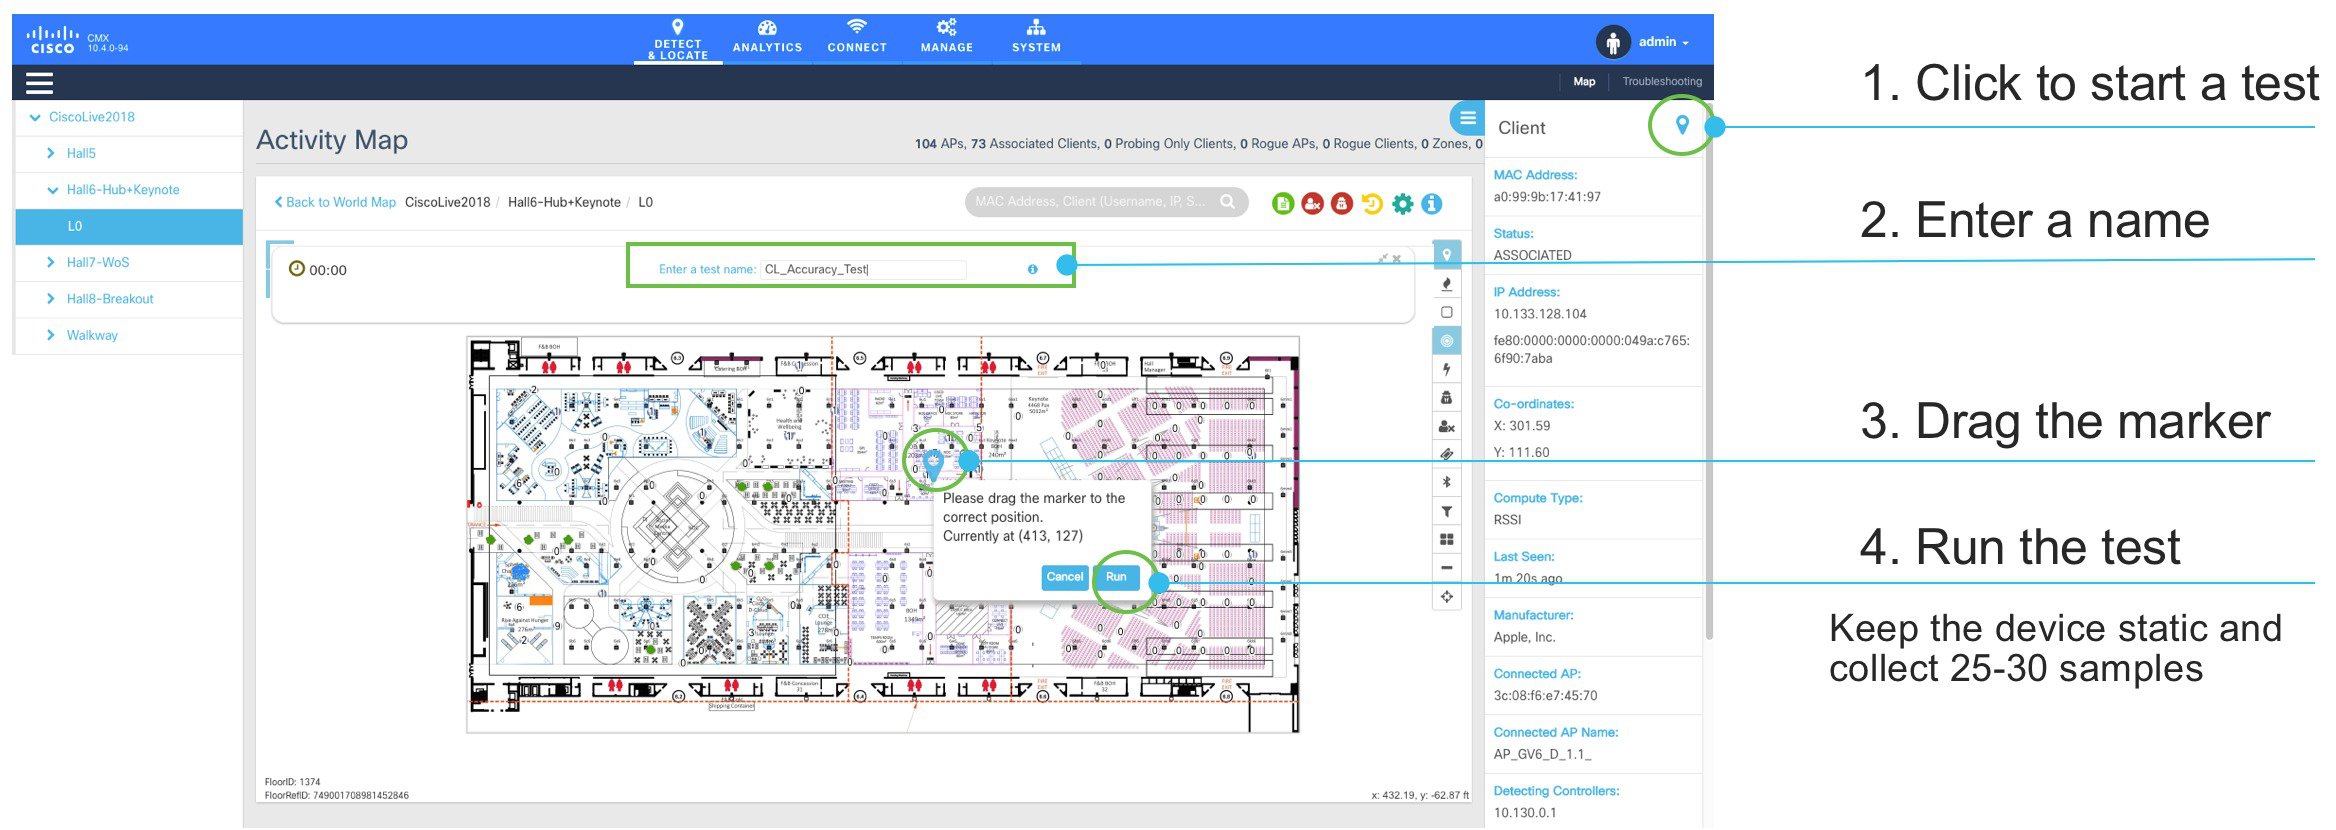Viewport: 2336px width, 830px height.
Task: Toggle interferers bolt layer in map toolbar
Action: click(1446, 369)
